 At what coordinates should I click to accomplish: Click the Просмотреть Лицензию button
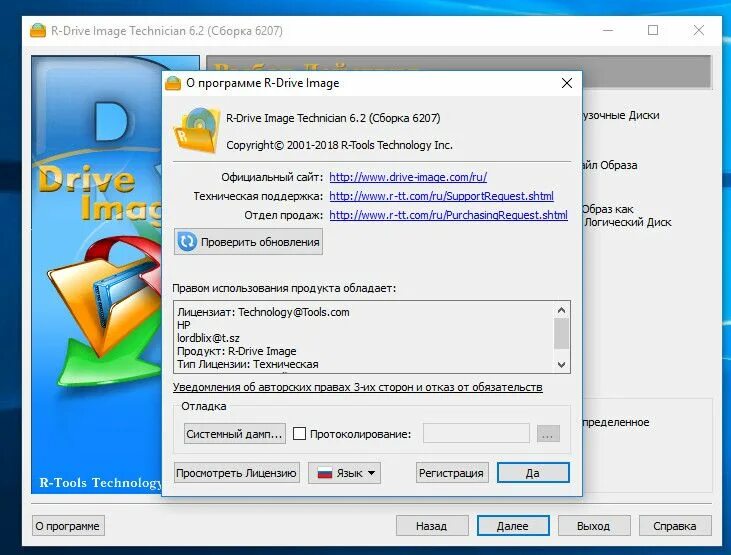236,473
